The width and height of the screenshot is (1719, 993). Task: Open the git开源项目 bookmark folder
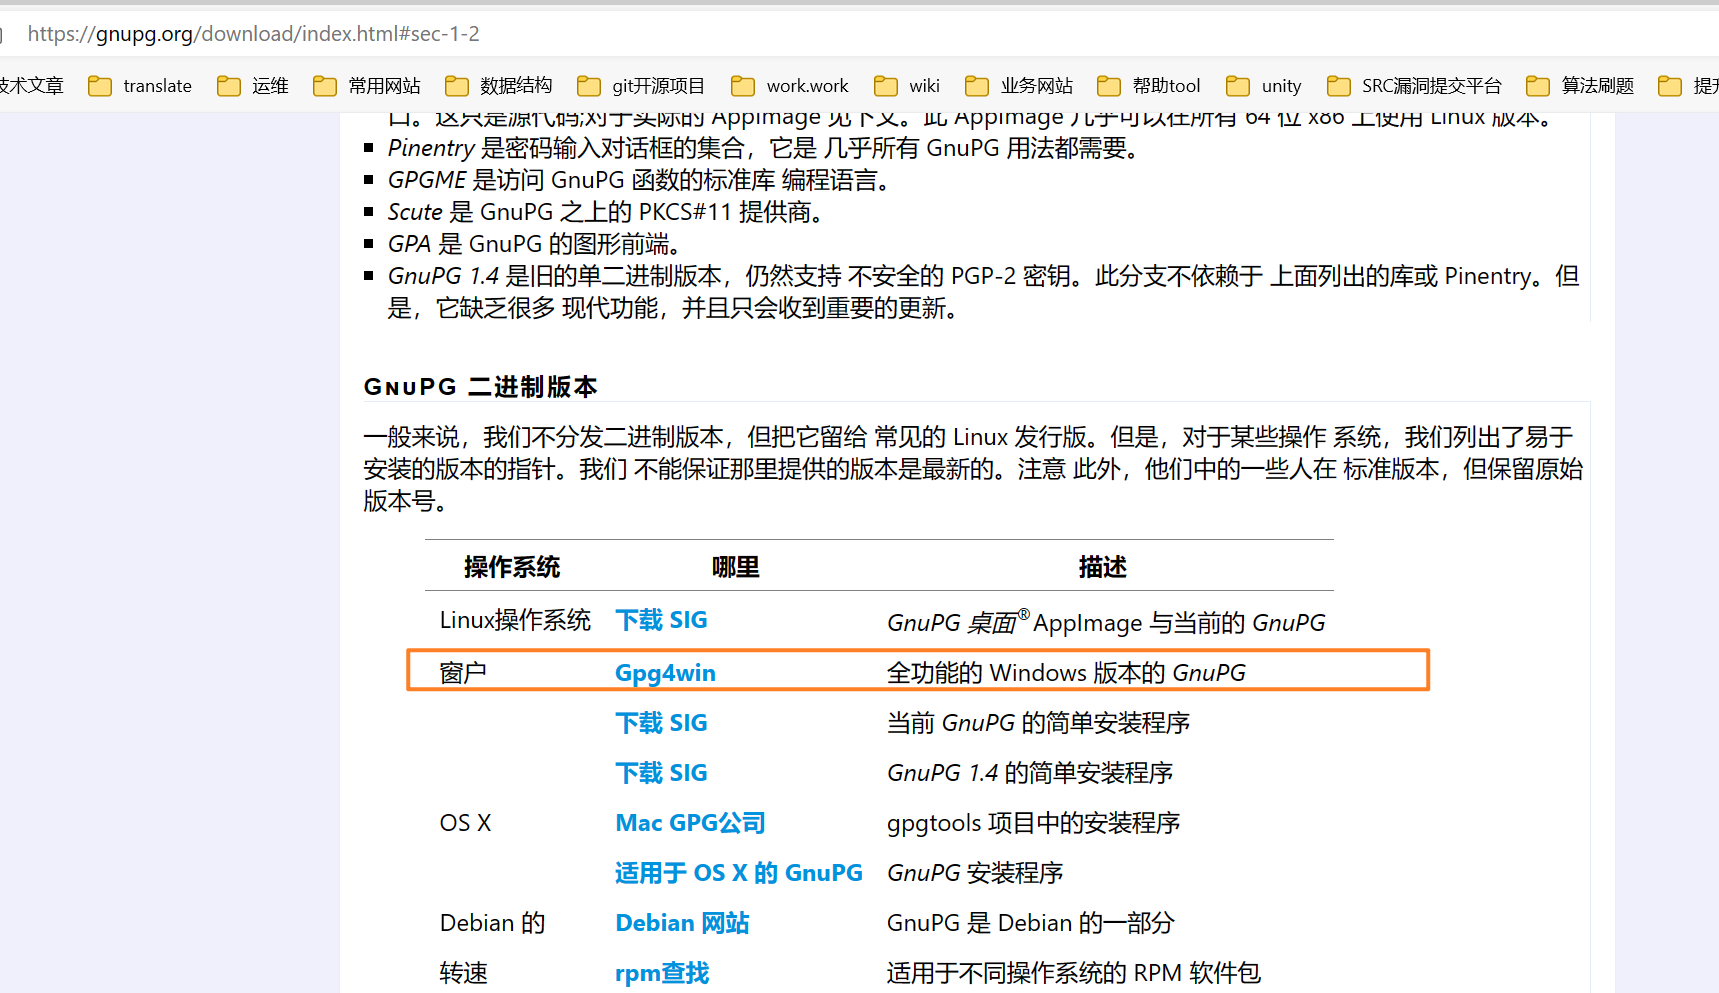pos(641,86)
